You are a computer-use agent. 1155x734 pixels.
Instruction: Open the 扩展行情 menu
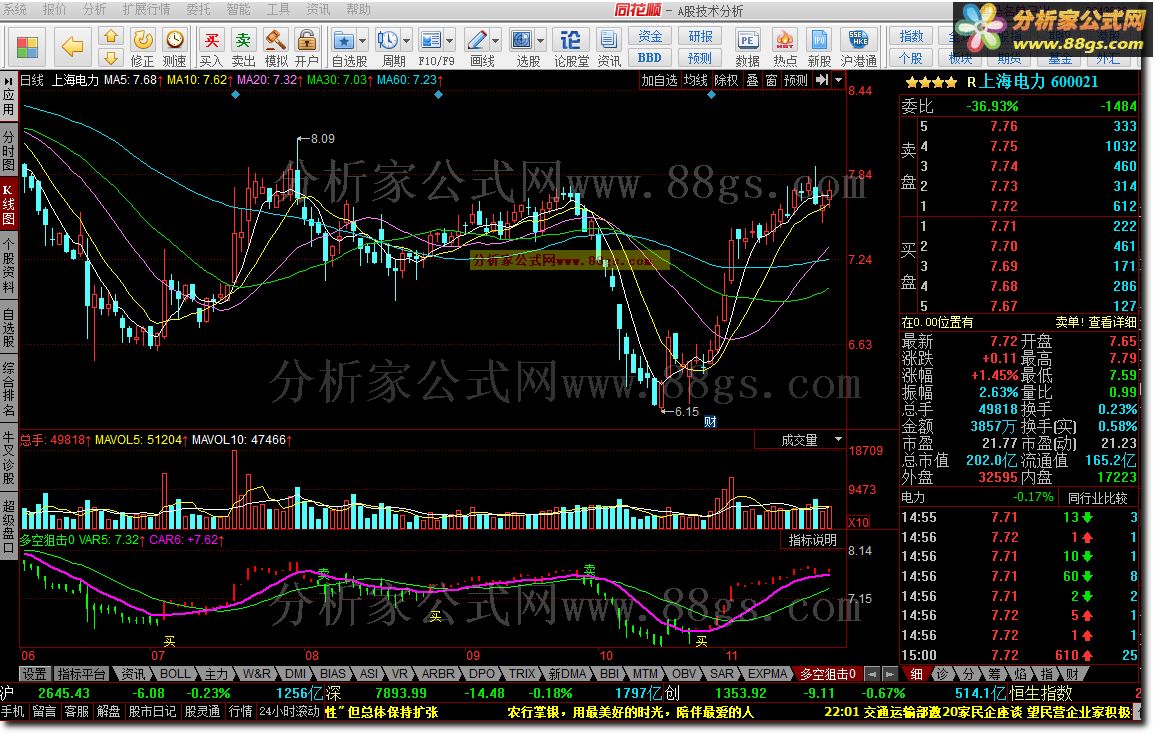coord(146,9)
